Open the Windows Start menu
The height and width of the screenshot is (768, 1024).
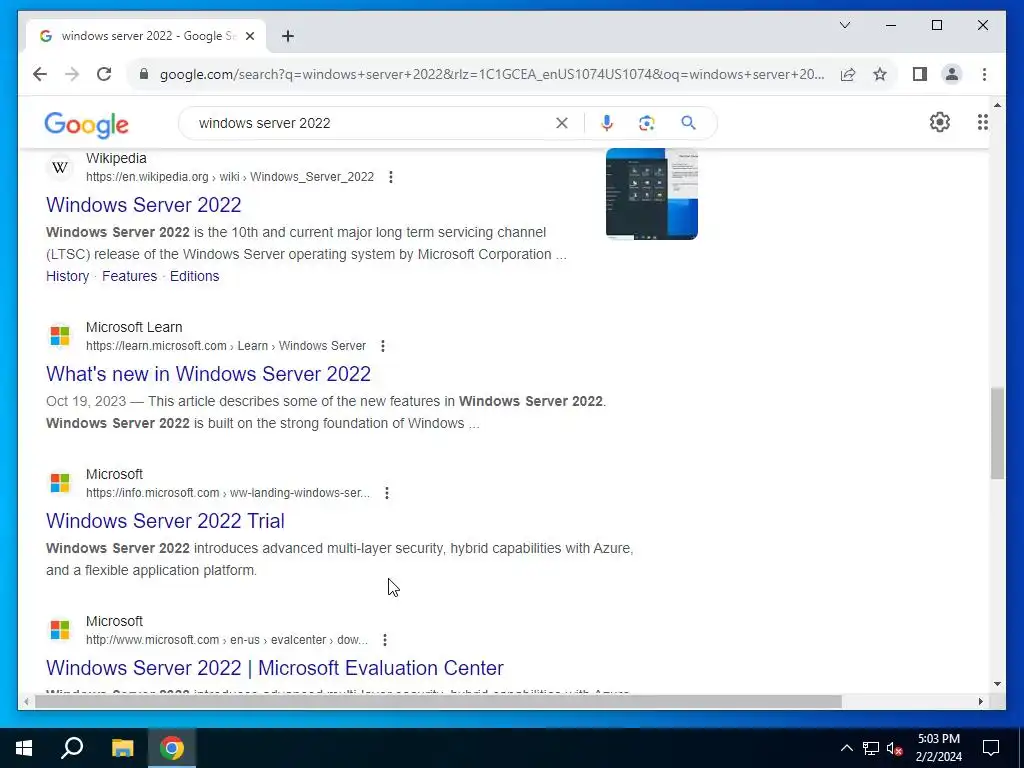tap(24, 748)
